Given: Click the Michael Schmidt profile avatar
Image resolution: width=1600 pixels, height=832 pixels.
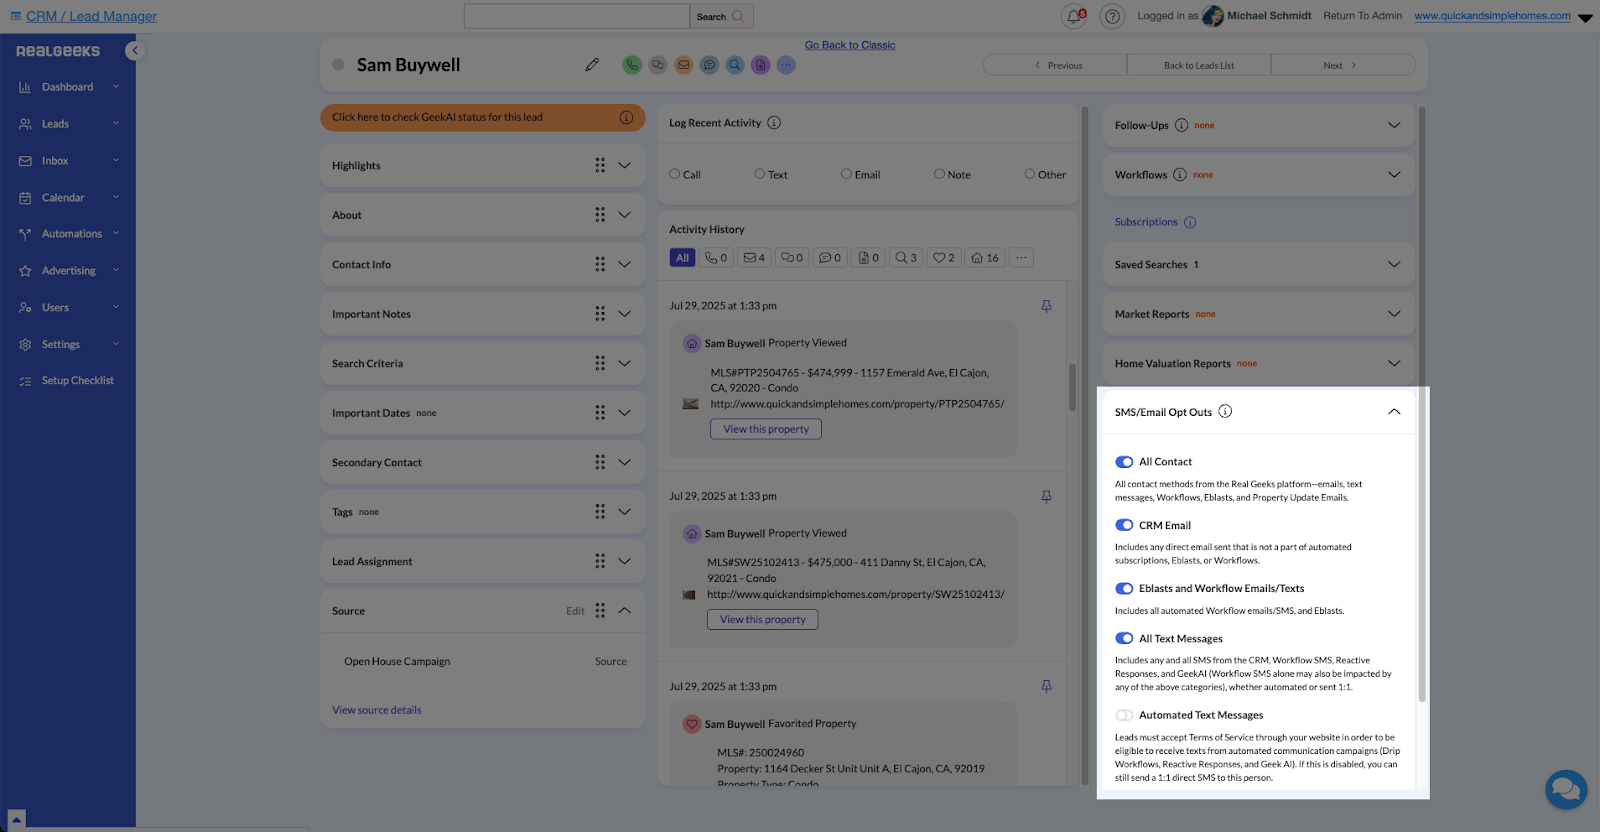Looking at the screenshot, I should pyautogui.click(x=1213, y=16).
